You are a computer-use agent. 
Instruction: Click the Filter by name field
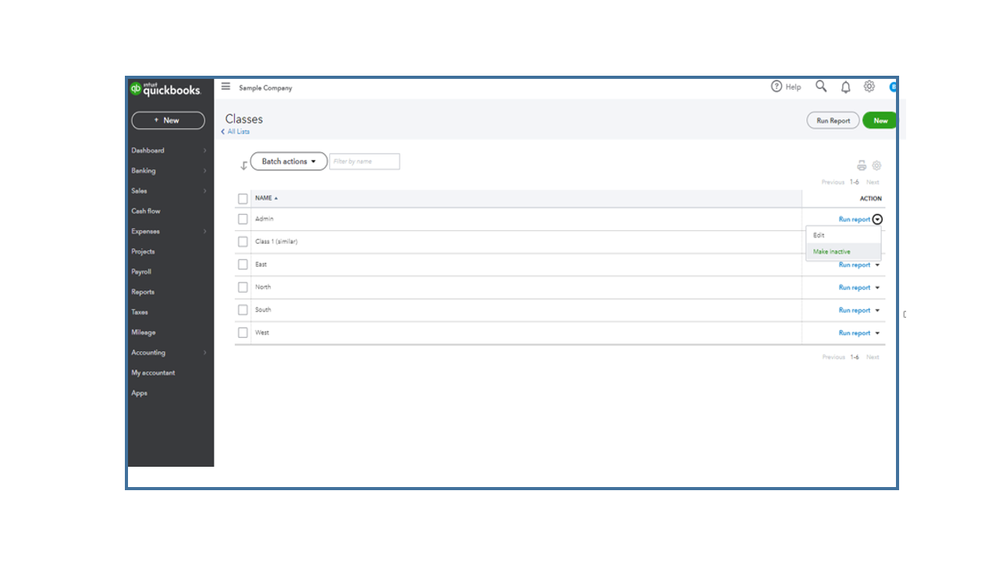[365, 161]
